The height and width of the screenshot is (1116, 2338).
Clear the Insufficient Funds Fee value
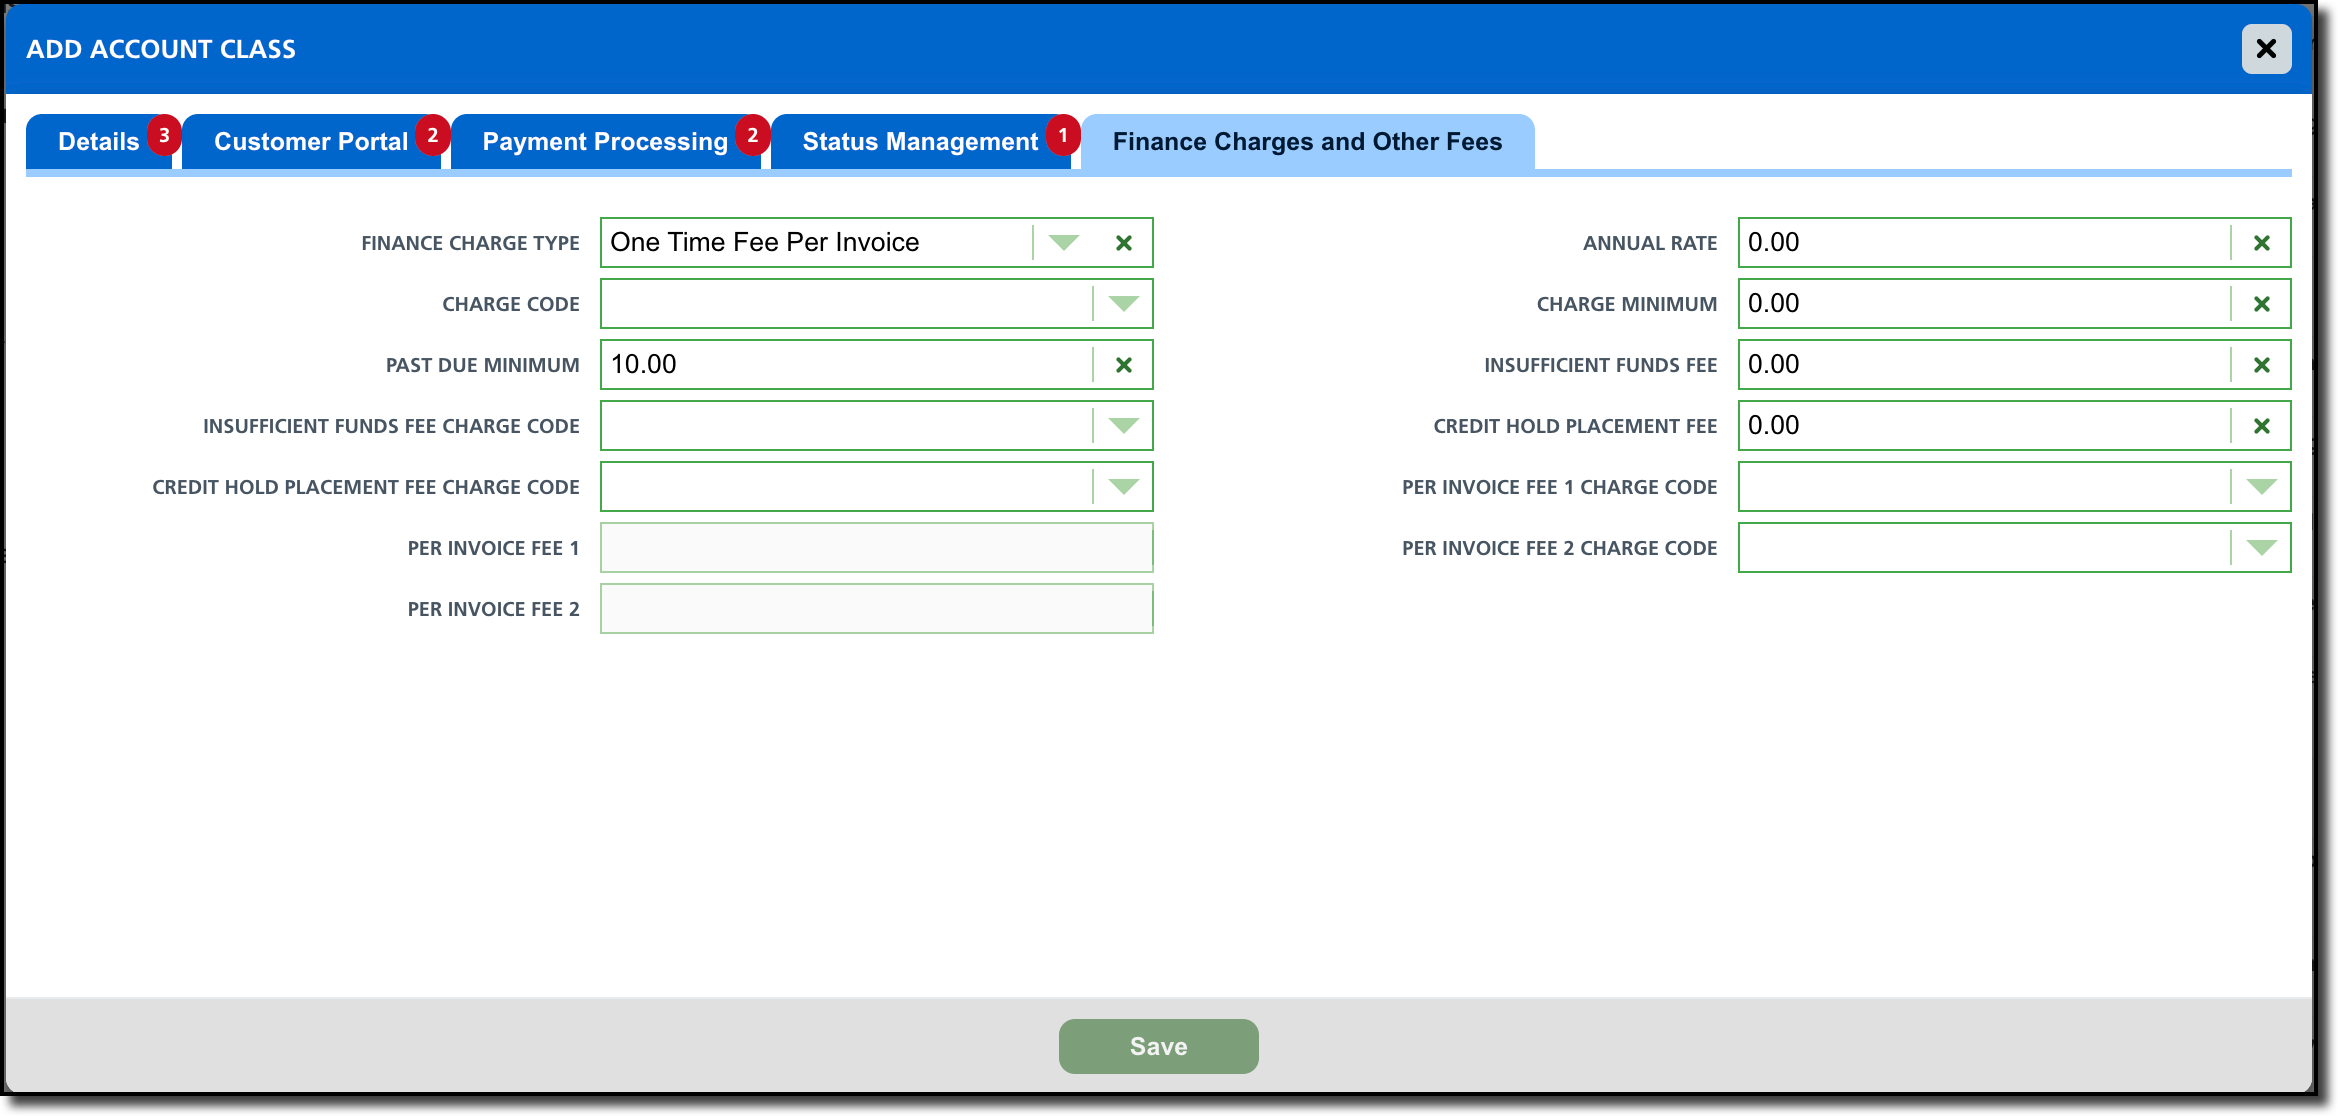pos(2261,365)
